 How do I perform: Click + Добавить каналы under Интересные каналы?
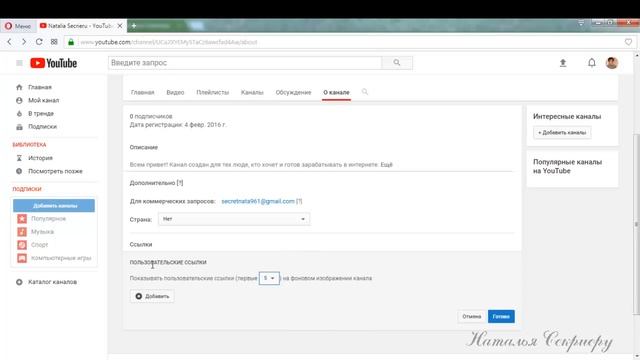tap(562, 132)
